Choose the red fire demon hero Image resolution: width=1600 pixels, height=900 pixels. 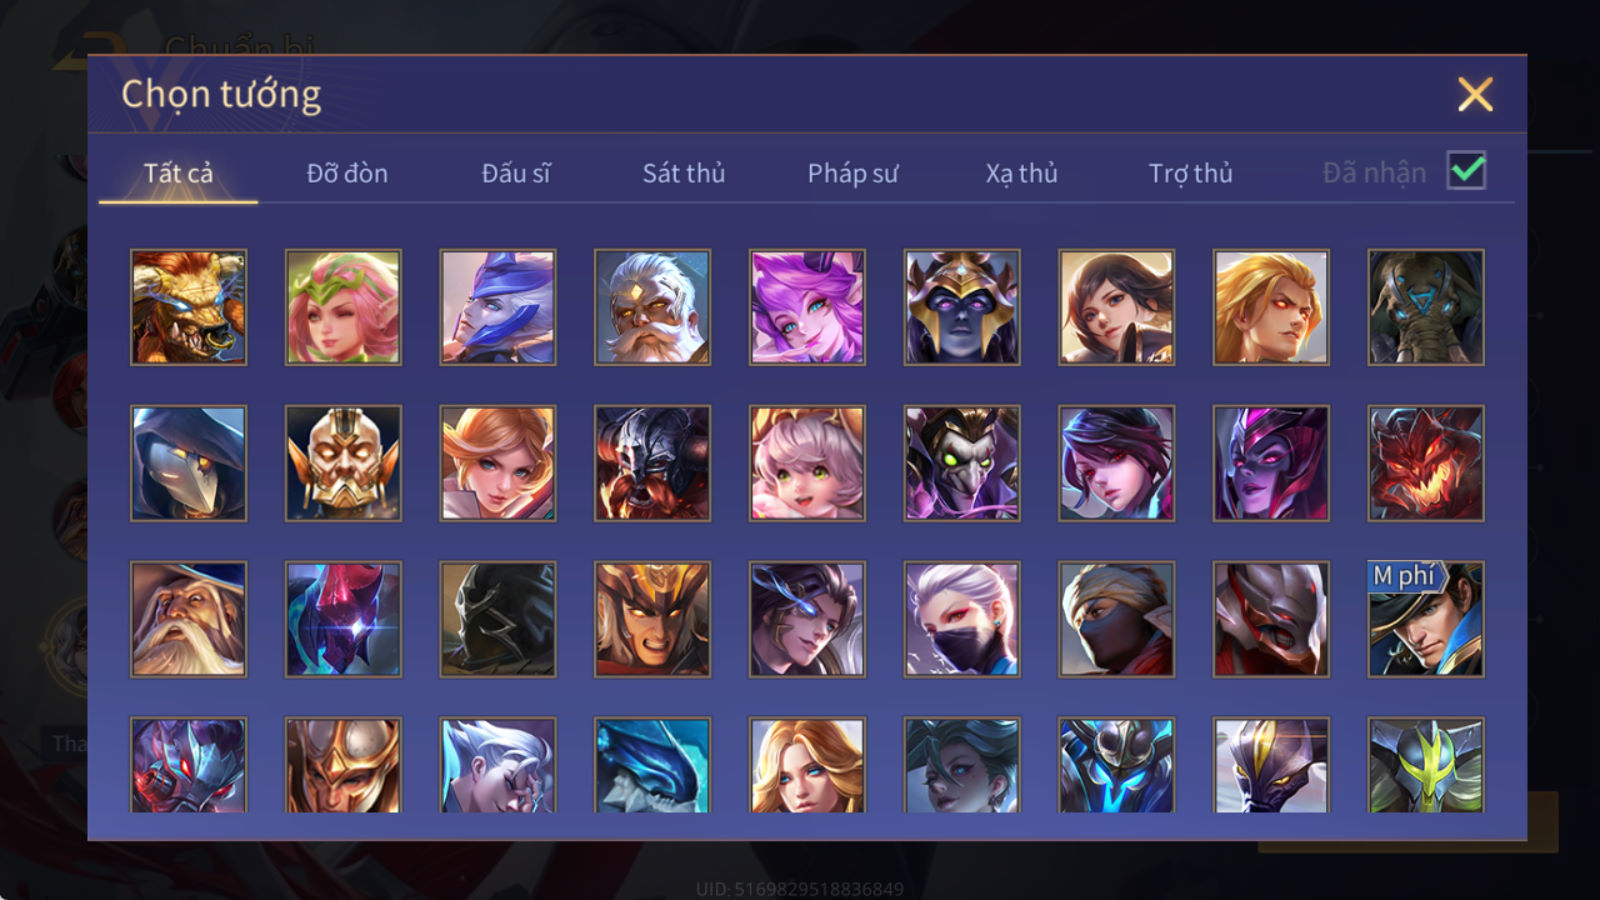(x=1426, y=463)
